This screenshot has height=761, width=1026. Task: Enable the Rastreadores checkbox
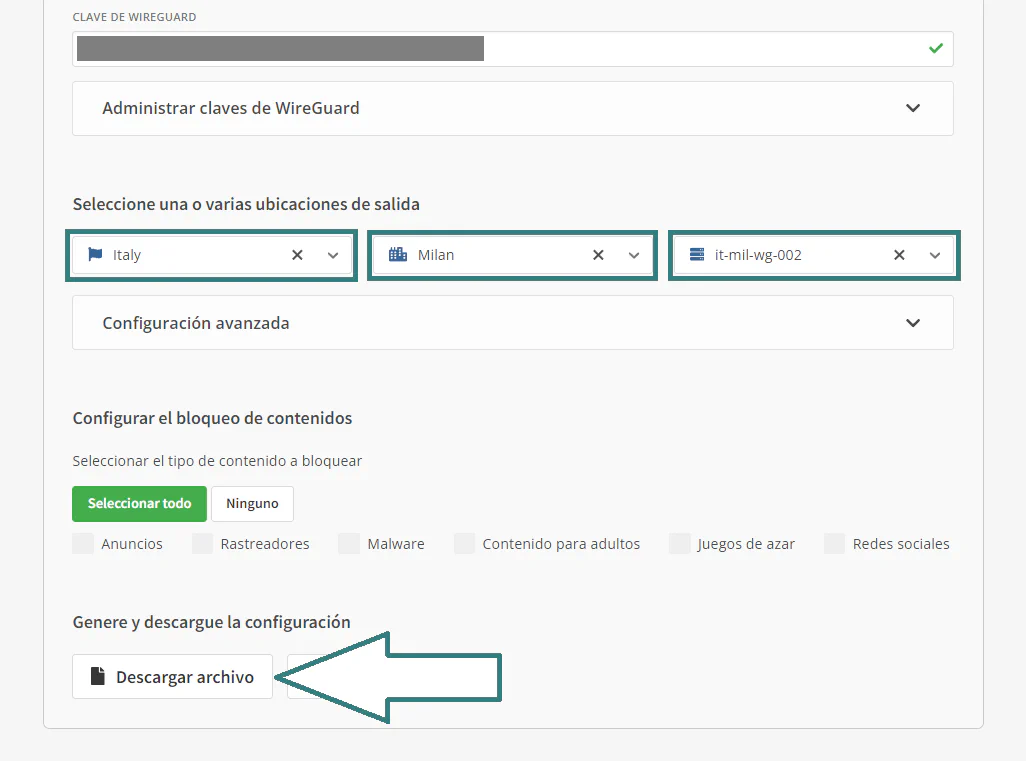point(202,544)
